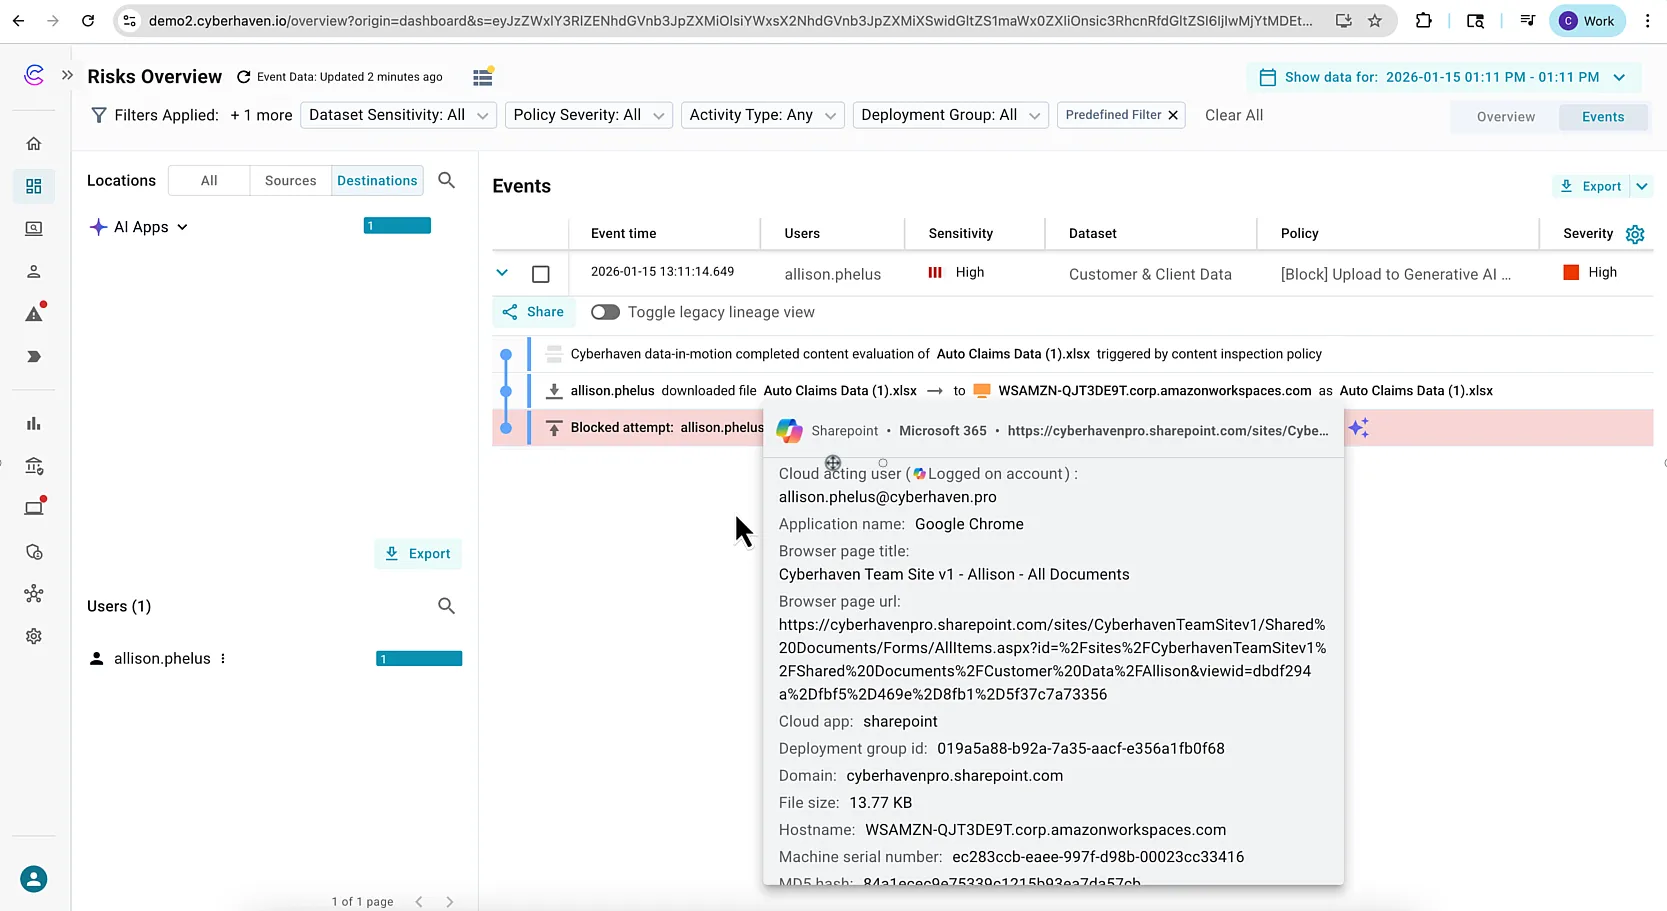
Task: Click allison.phelus count bar
Action: click(419, 659)
